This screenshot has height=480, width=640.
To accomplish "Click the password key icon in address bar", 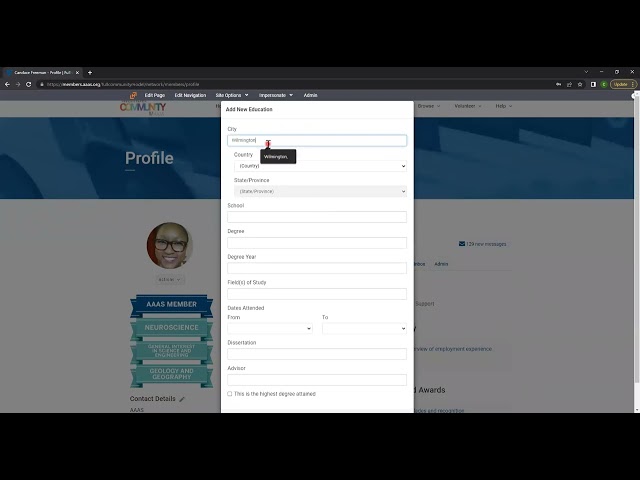I will click(x=558, y=84).
